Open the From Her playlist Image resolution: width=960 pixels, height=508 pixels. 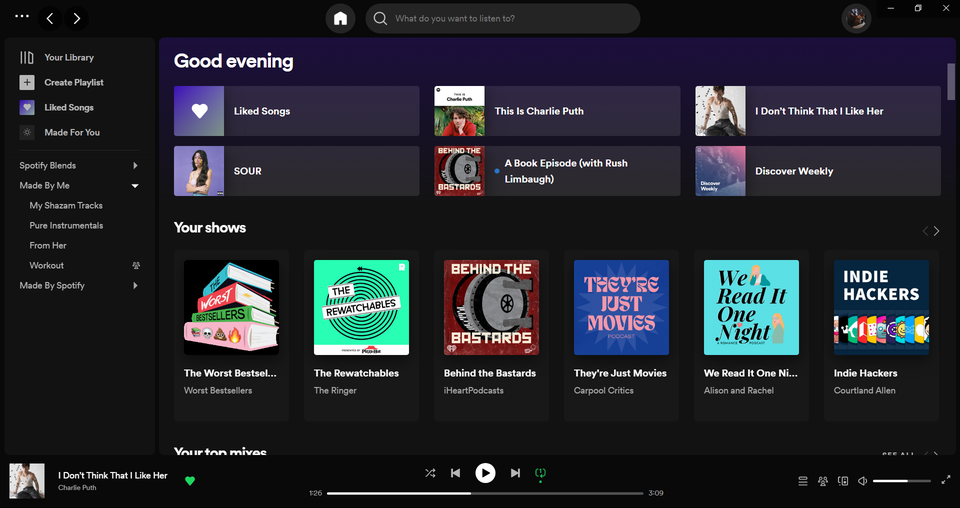pyautogui.click(x=48, y=245)
